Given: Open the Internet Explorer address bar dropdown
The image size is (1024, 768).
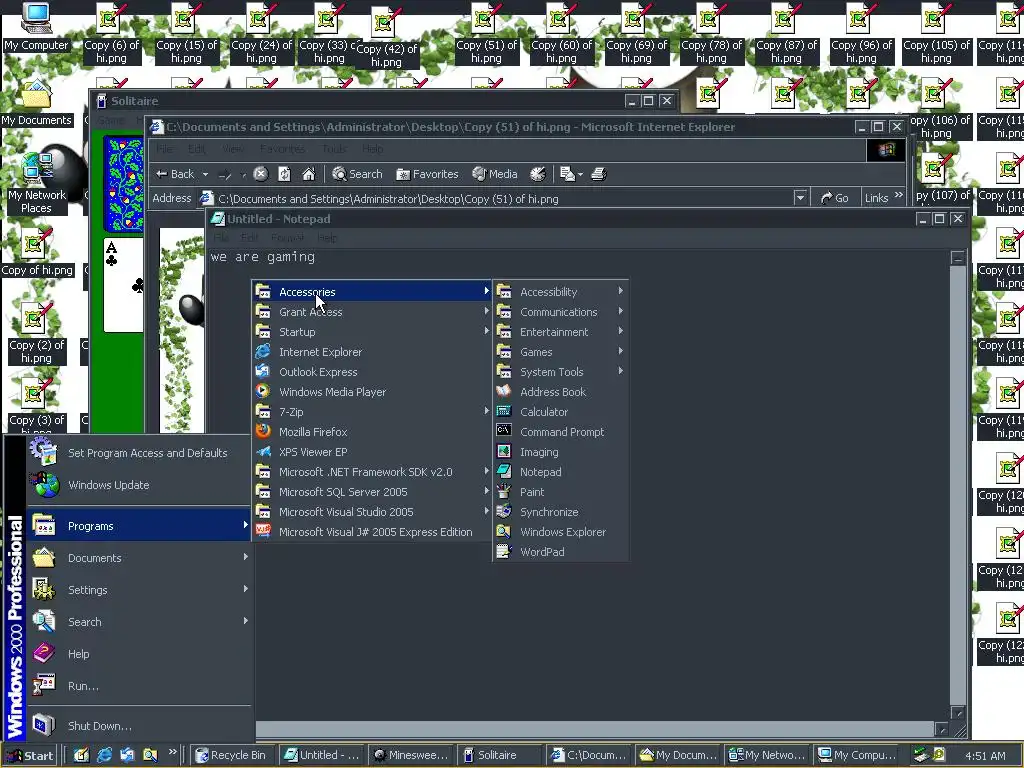Looking at the screenshot, I should 800,198.
